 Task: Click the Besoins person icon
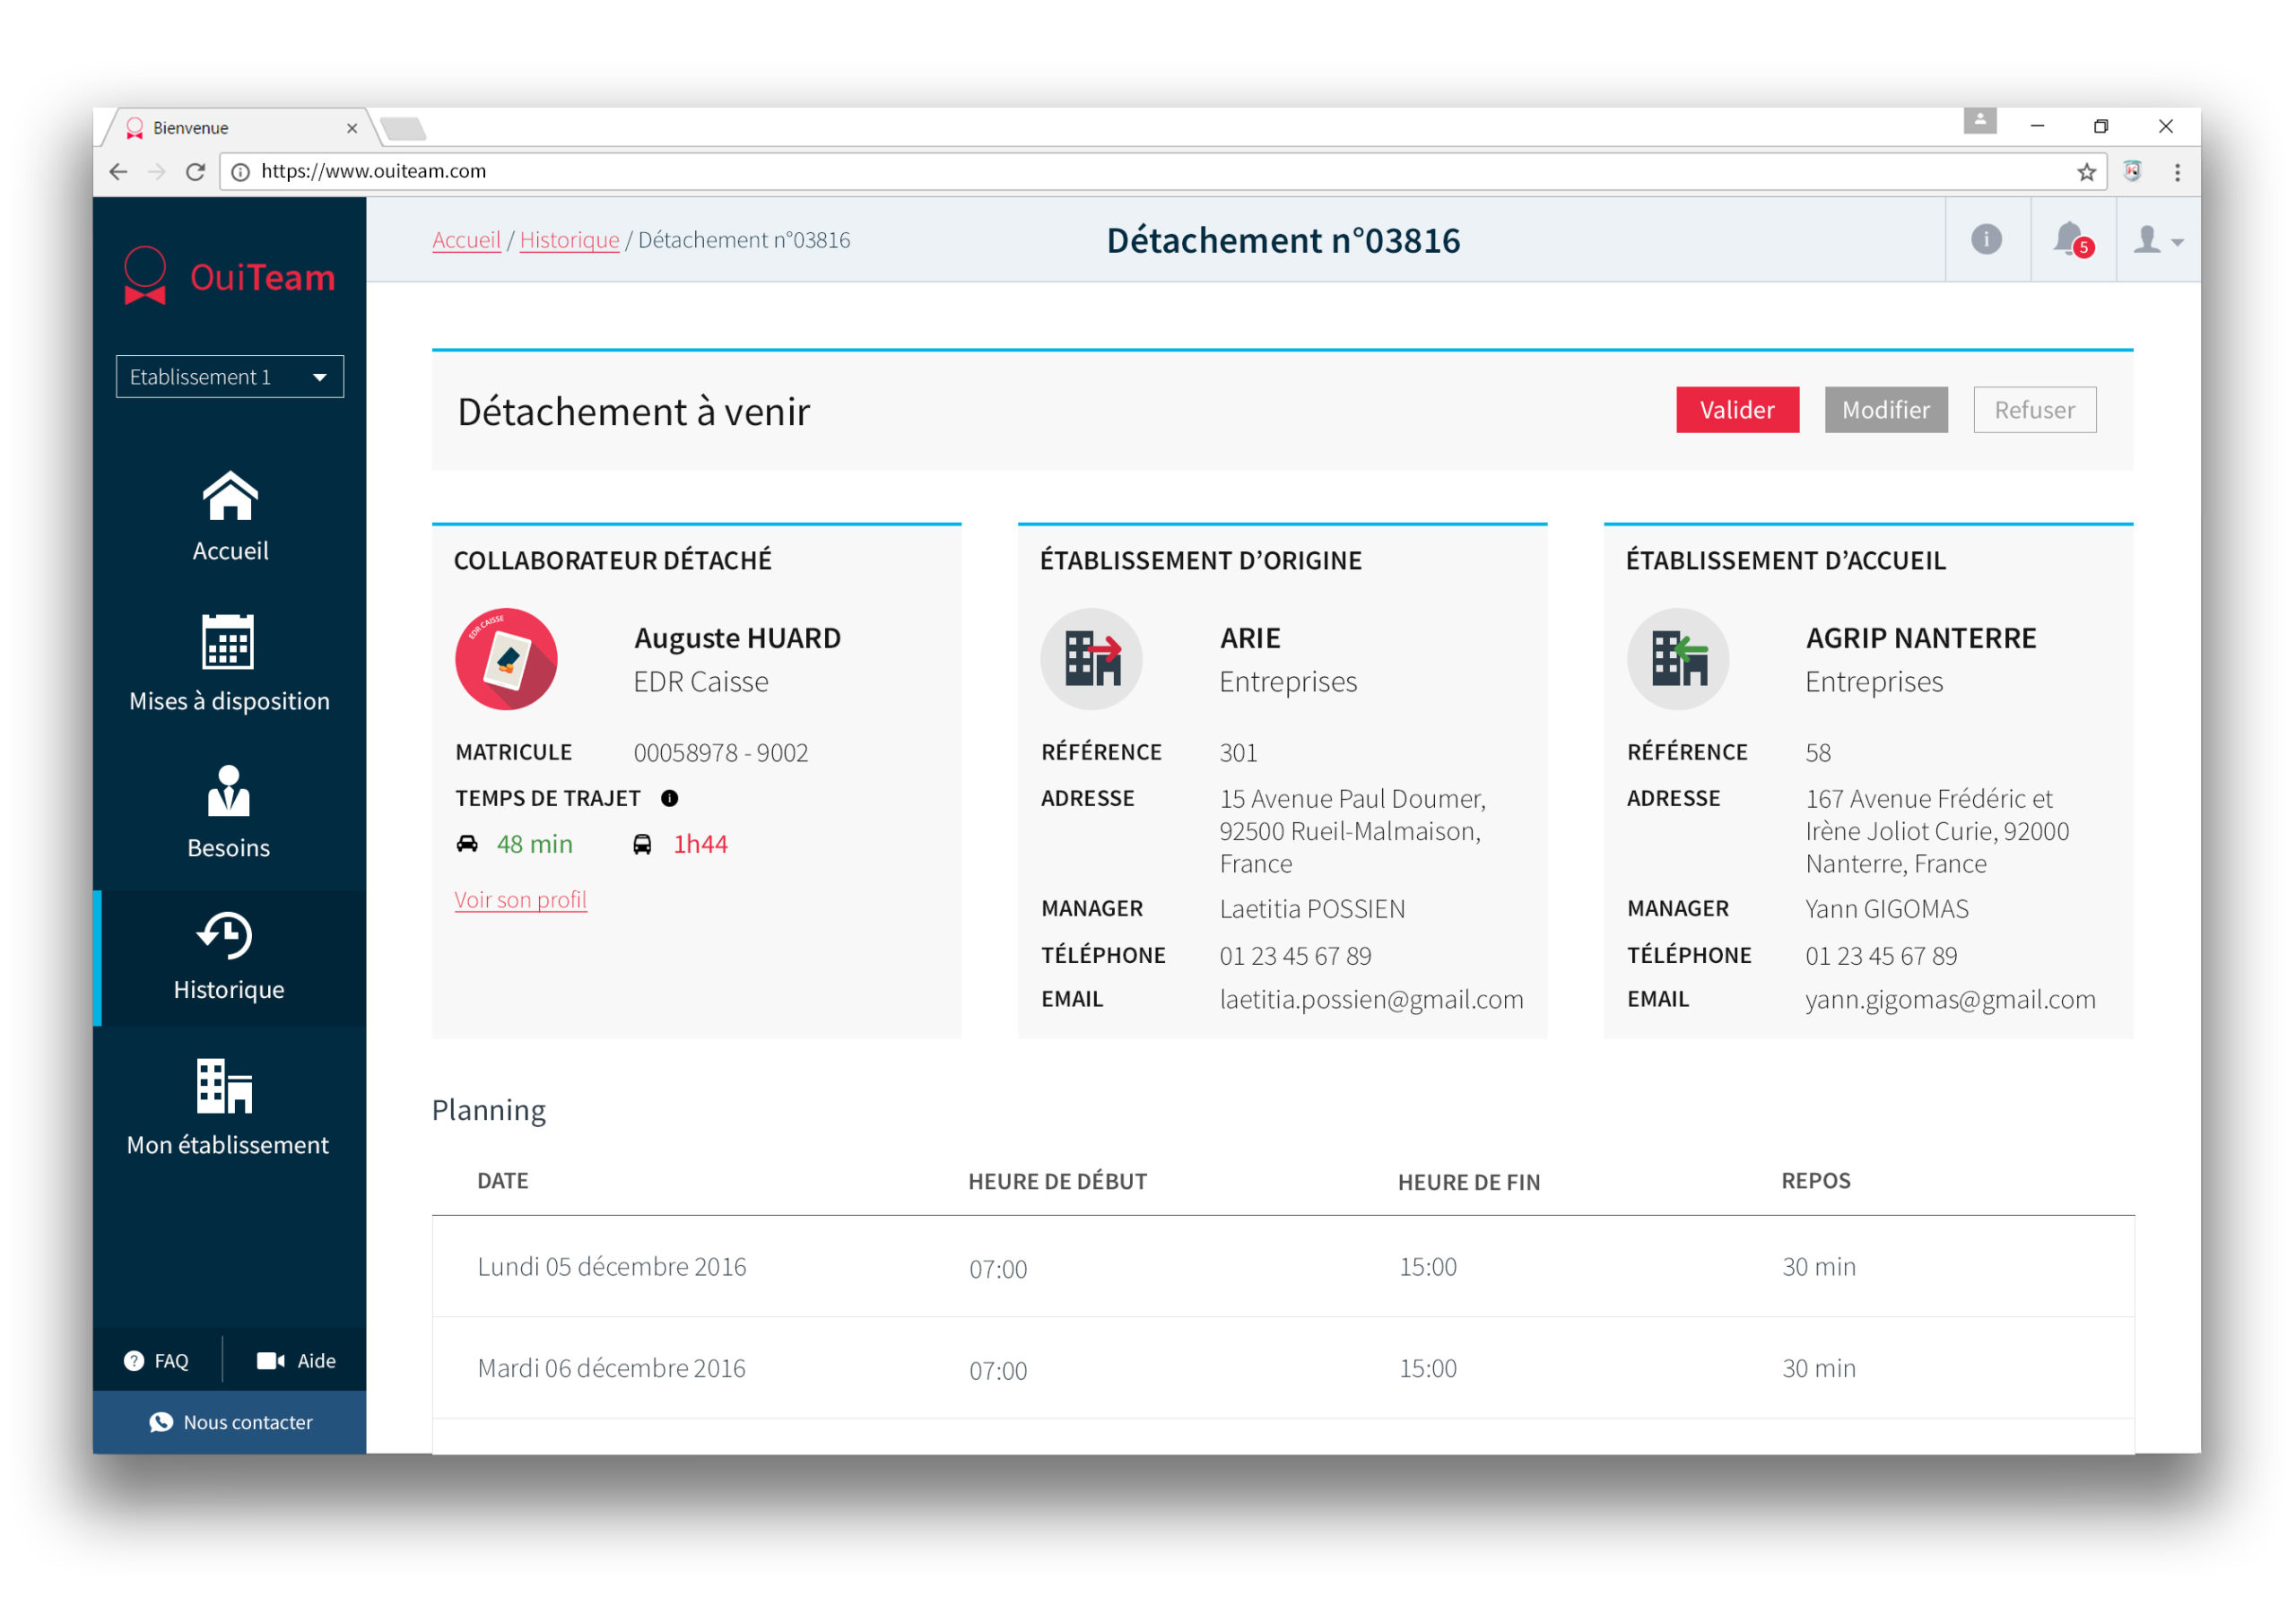(229, 791)
